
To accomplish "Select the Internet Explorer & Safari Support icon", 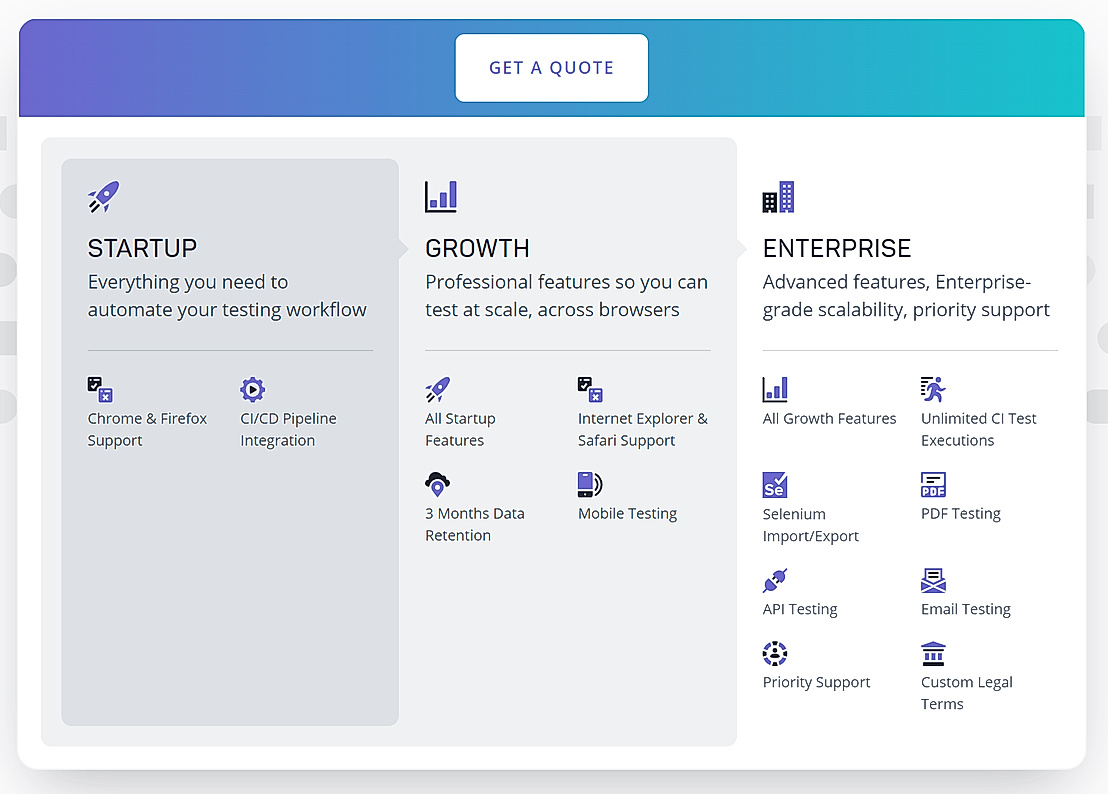I will pyautogui.click(x=590, y=389).
